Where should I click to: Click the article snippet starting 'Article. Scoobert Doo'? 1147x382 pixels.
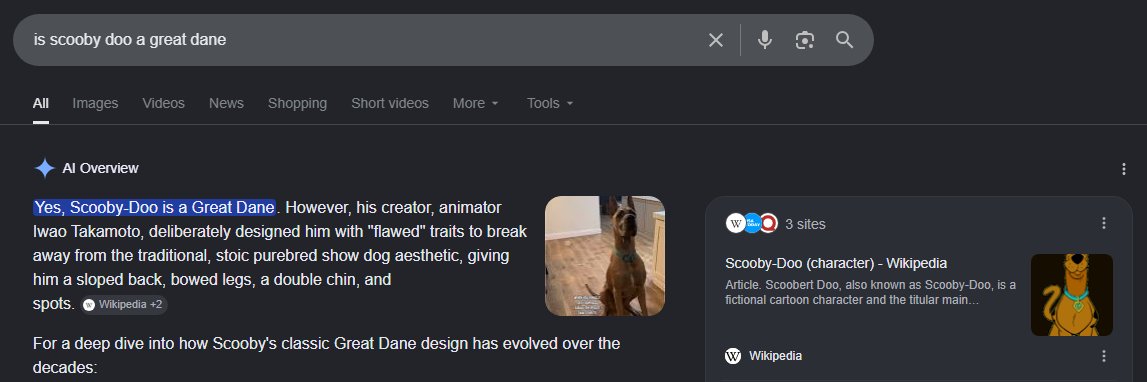pyautogui.click(x=870, y=292)
